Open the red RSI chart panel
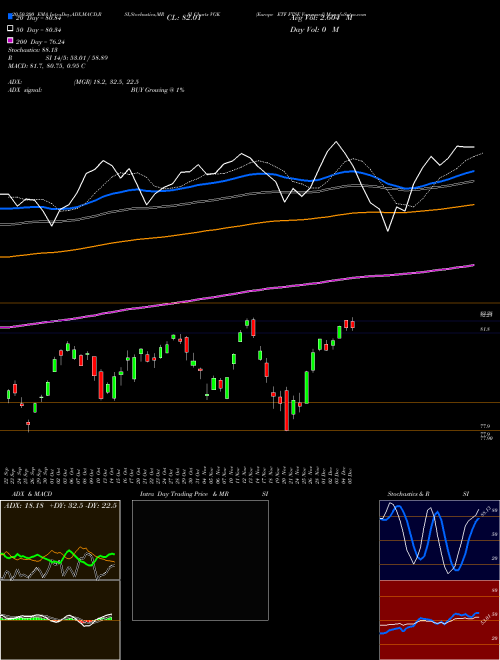This screenshot has height=660, width=500. (x=439, y=620)
